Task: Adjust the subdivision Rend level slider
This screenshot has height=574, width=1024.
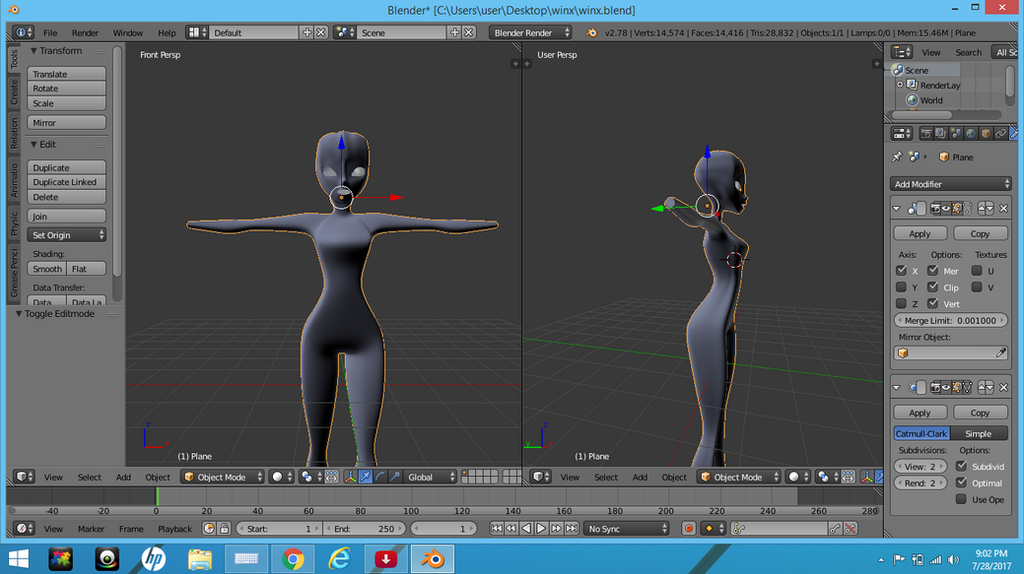Action: point(920,483)
